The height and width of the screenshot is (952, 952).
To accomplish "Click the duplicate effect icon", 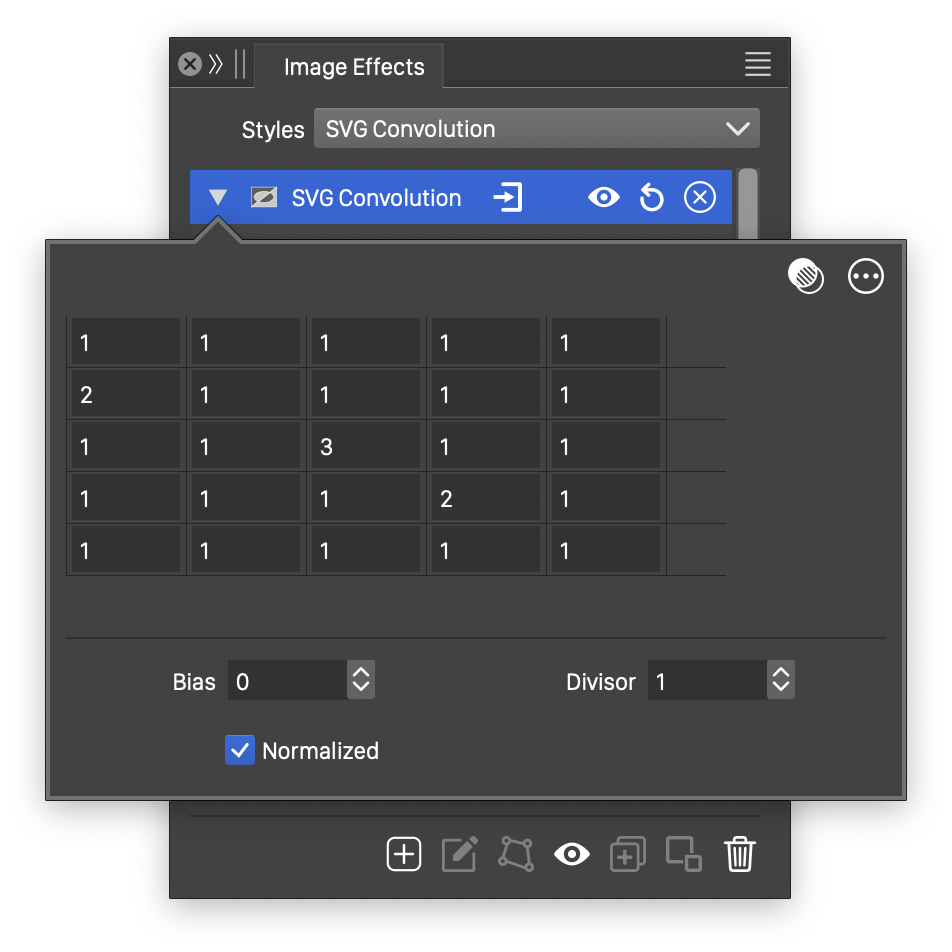I will coord(627,855).
